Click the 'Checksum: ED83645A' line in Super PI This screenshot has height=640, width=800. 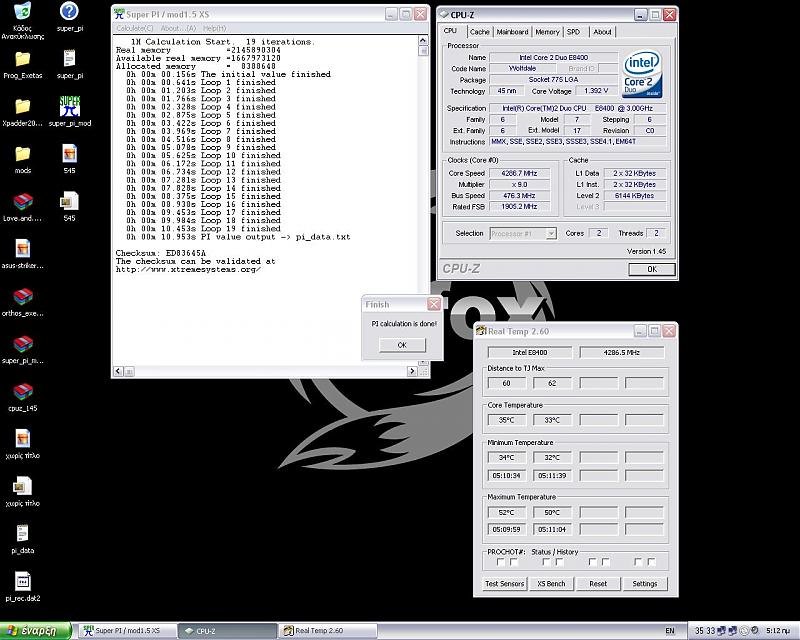coord(161,253)
